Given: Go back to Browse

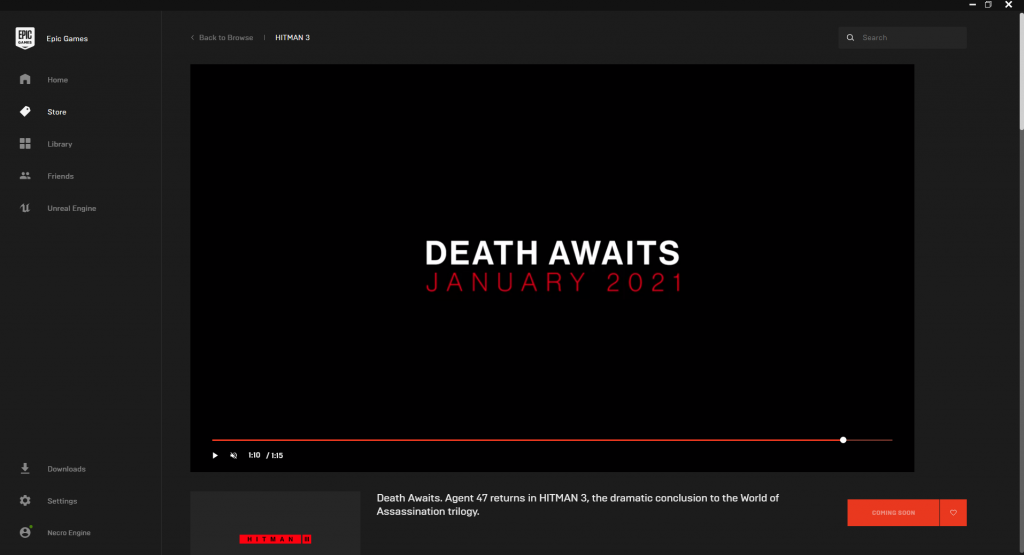Looking at the screenshot, I should point(221,38).
